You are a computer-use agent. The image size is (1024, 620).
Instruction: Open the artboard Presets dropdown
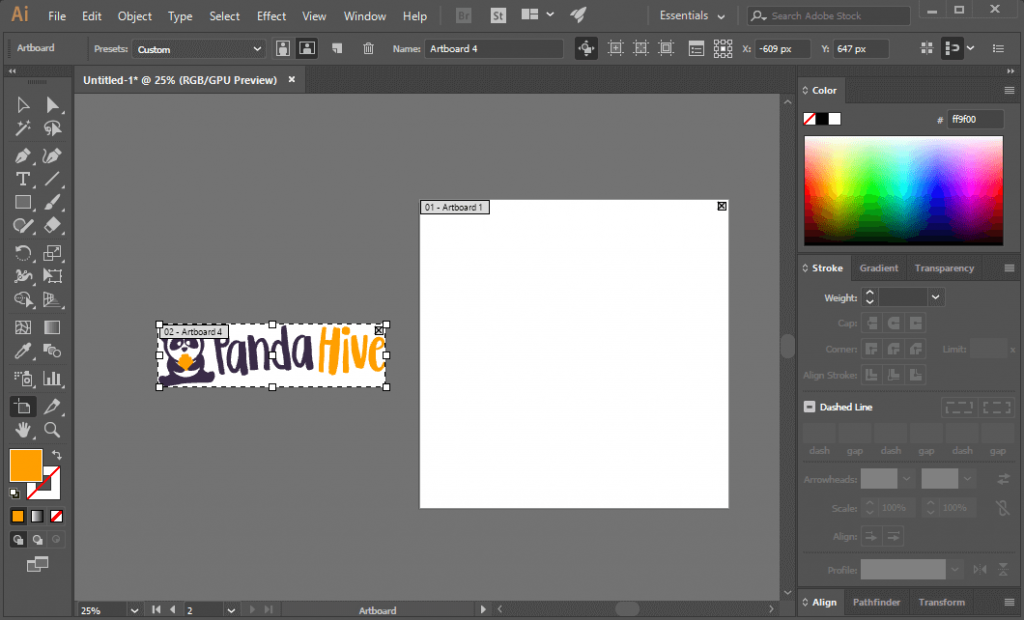pyautogui.click(x=198, y=48)
